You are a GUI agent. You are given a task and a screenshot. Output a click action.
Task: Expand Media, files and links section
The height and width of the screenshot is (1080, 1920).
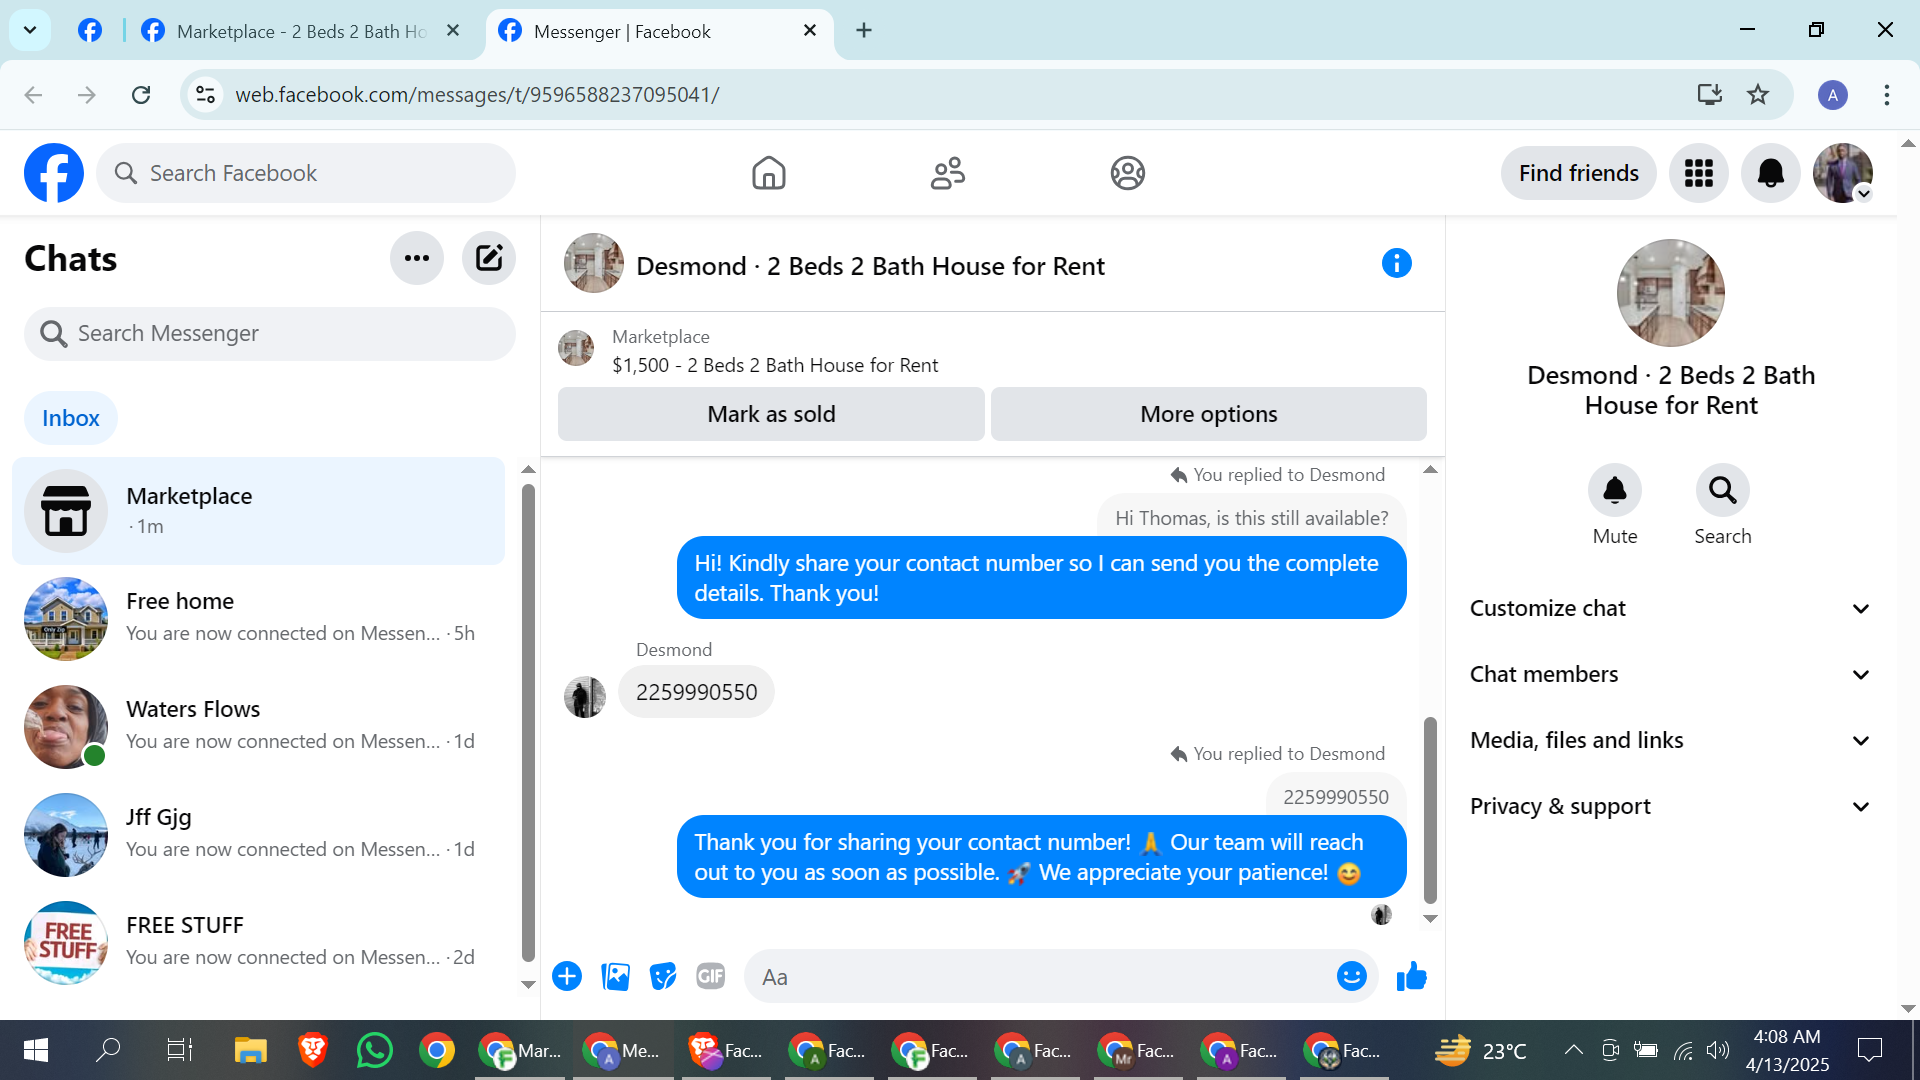tap(1670, 740)
